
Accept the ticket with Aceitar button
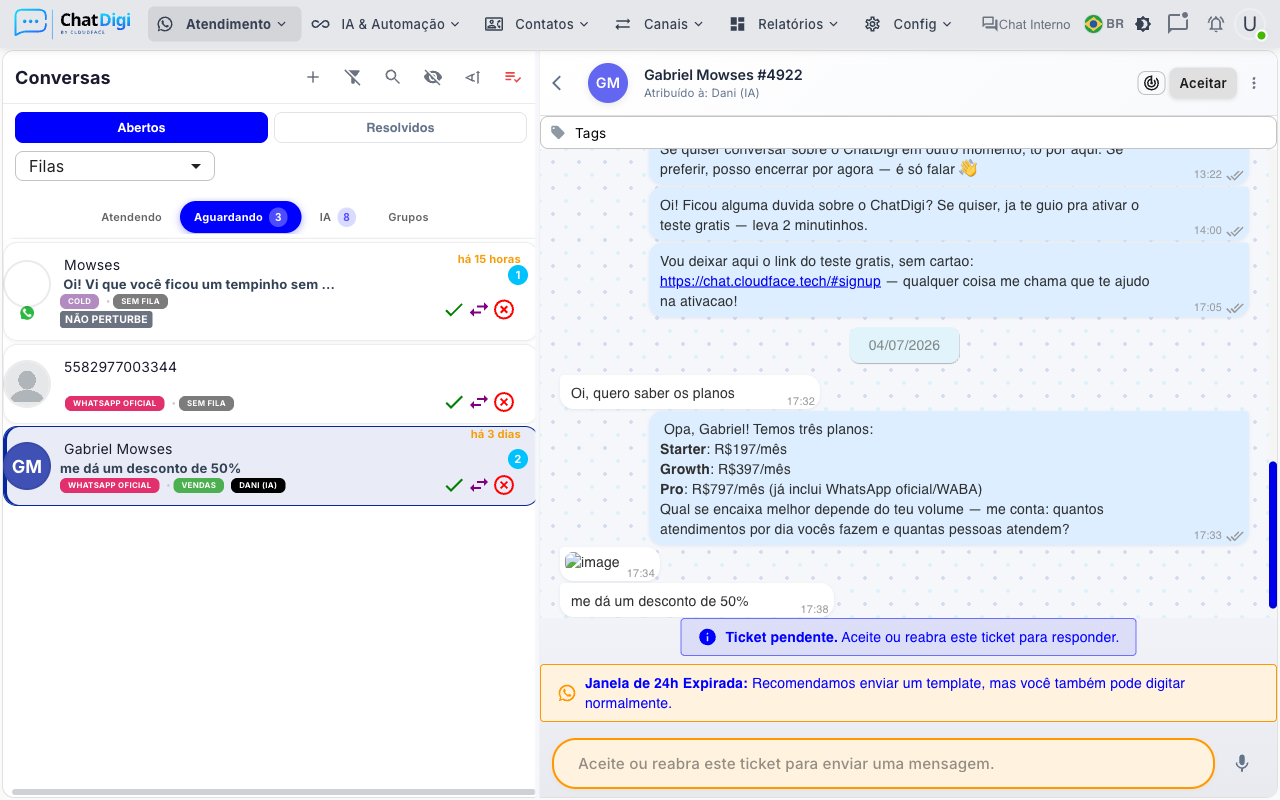click(x=1203, y=83)
